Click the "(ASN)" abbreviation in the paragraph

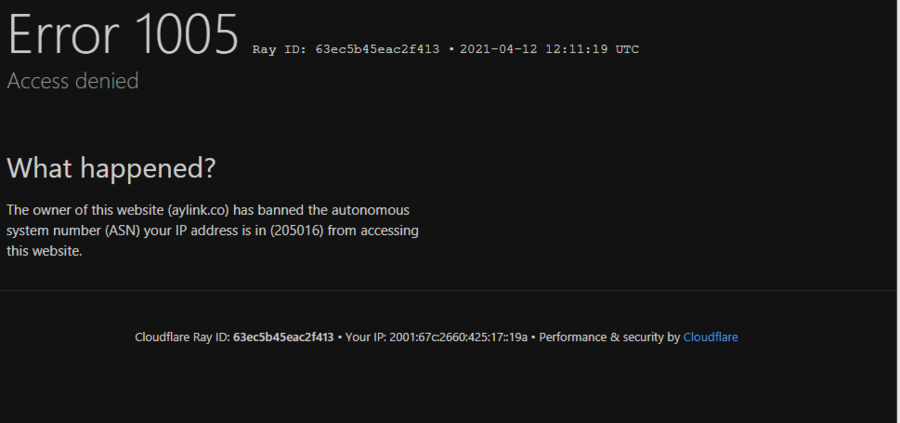coord(130,231)
